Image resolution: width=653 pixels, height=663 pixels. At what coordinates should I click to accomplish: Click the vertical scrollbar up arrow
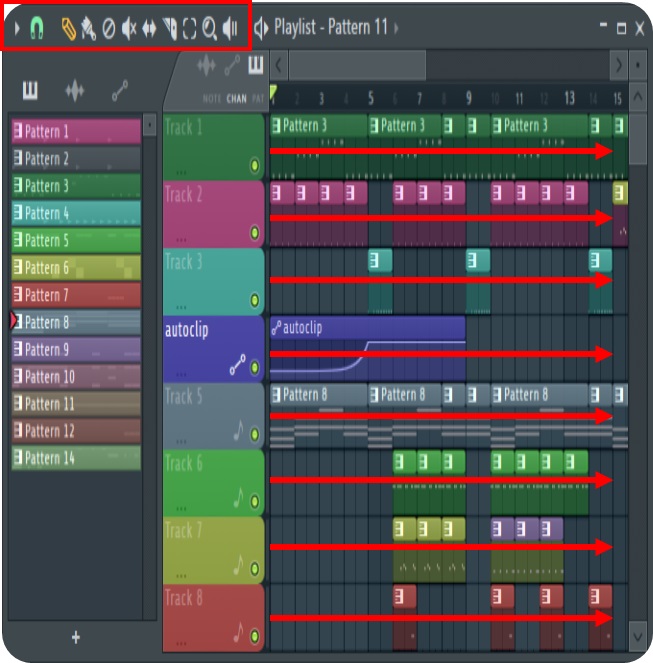coord(638,97)
